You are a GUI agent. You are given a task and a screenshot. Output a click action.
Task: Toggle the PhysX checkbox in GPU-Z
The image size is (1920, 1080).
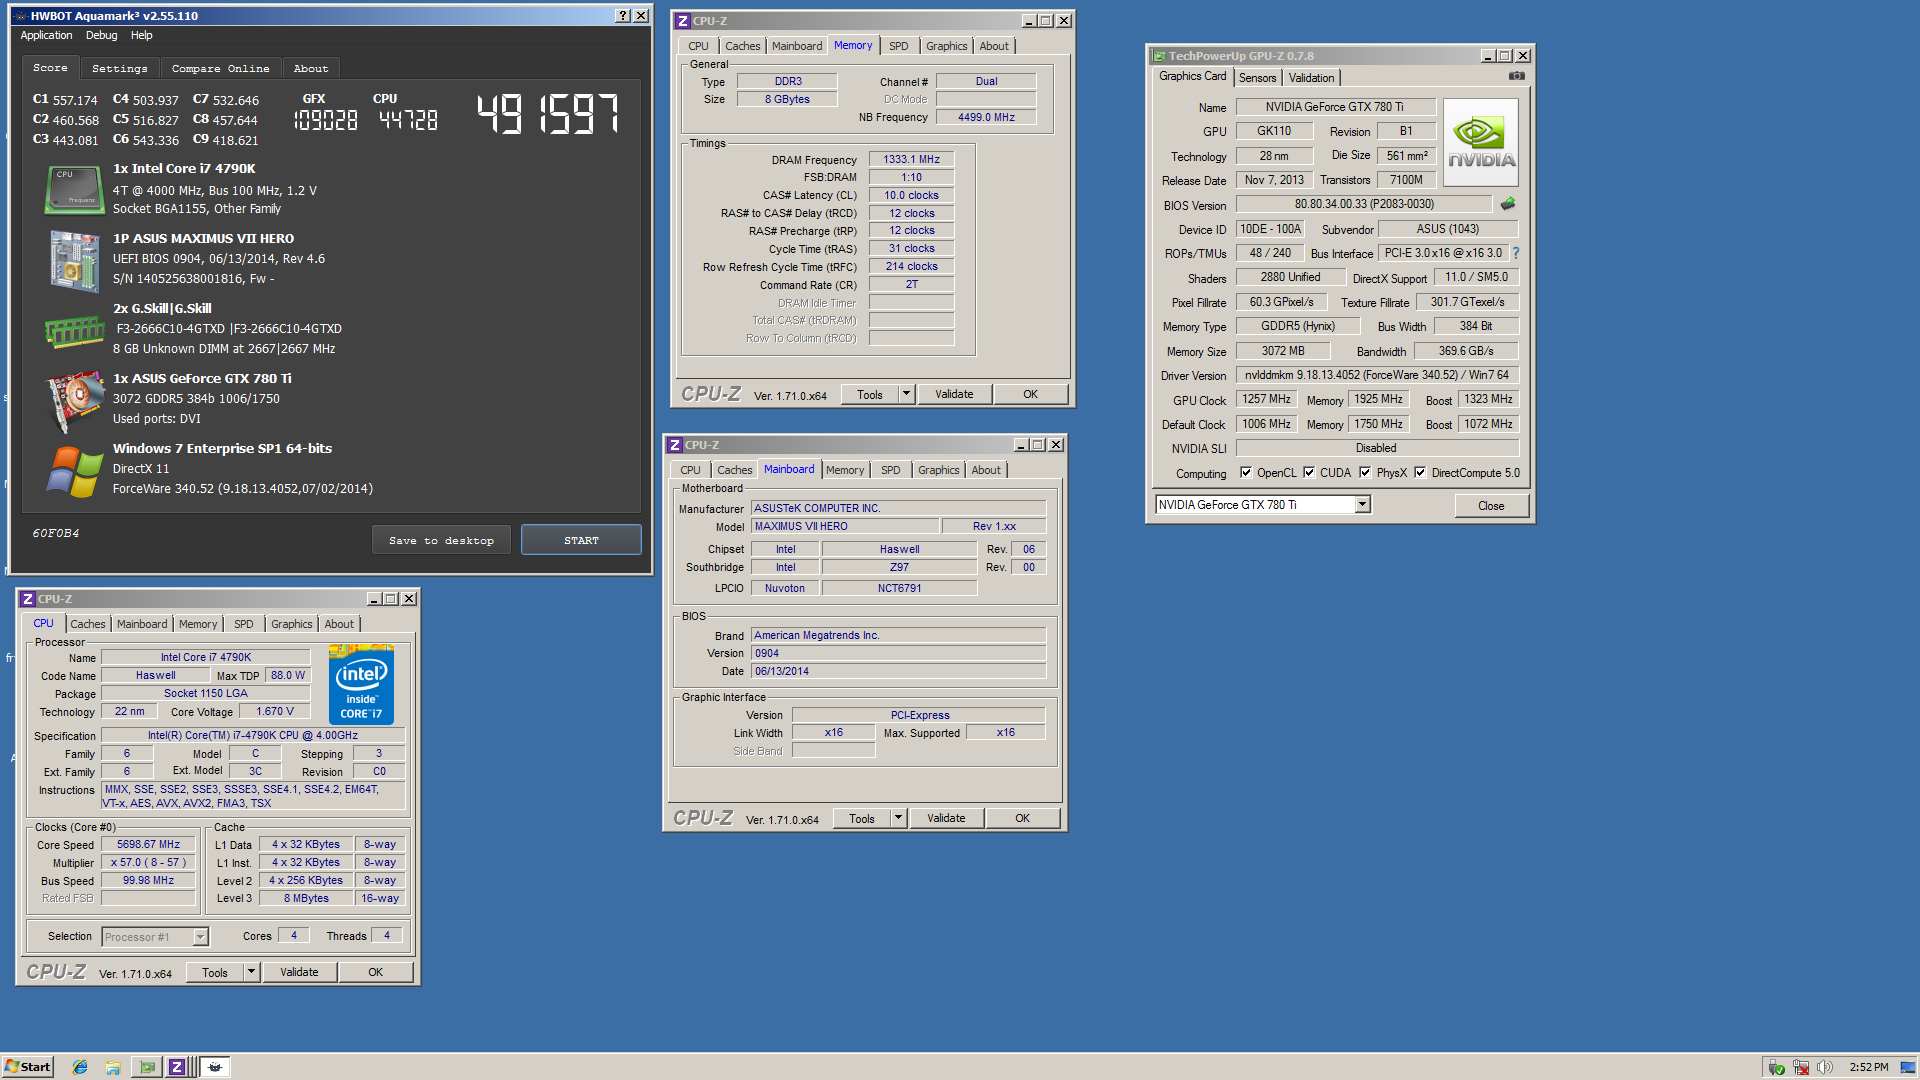tap(1365, 473)
